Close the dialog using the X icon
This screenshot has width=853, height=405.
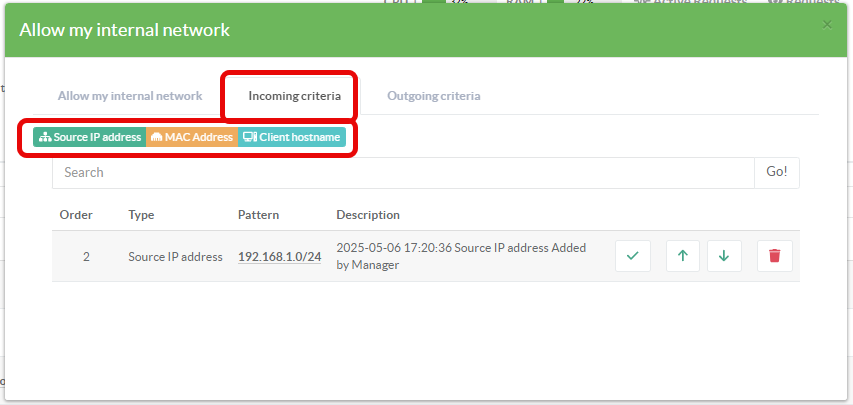click(827, 24)
